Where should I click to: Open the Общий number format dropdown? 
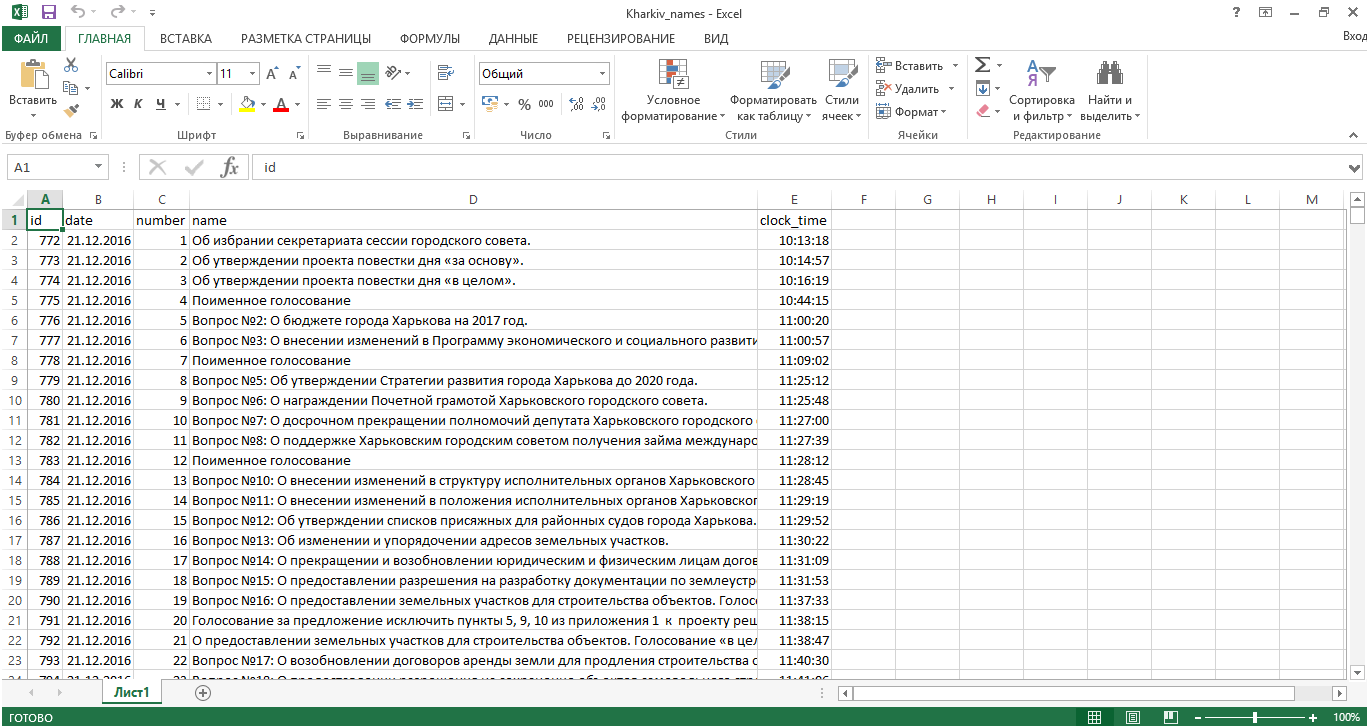(603, 73)
